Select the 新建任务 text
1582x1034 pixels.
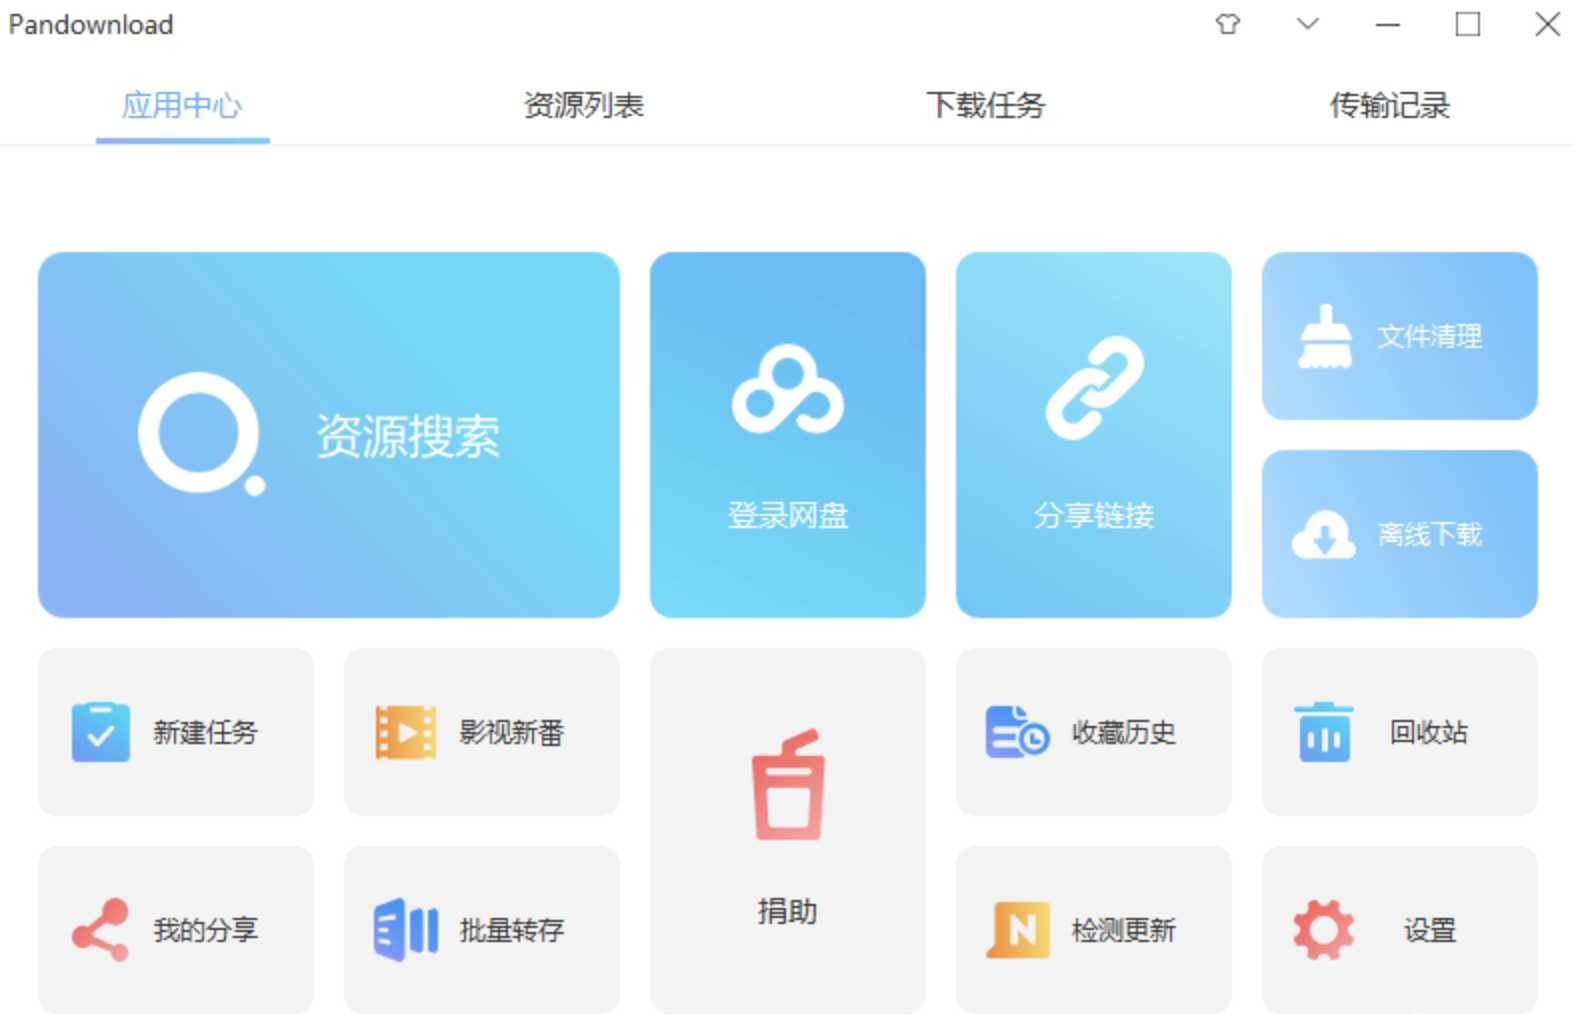(205, 733)
